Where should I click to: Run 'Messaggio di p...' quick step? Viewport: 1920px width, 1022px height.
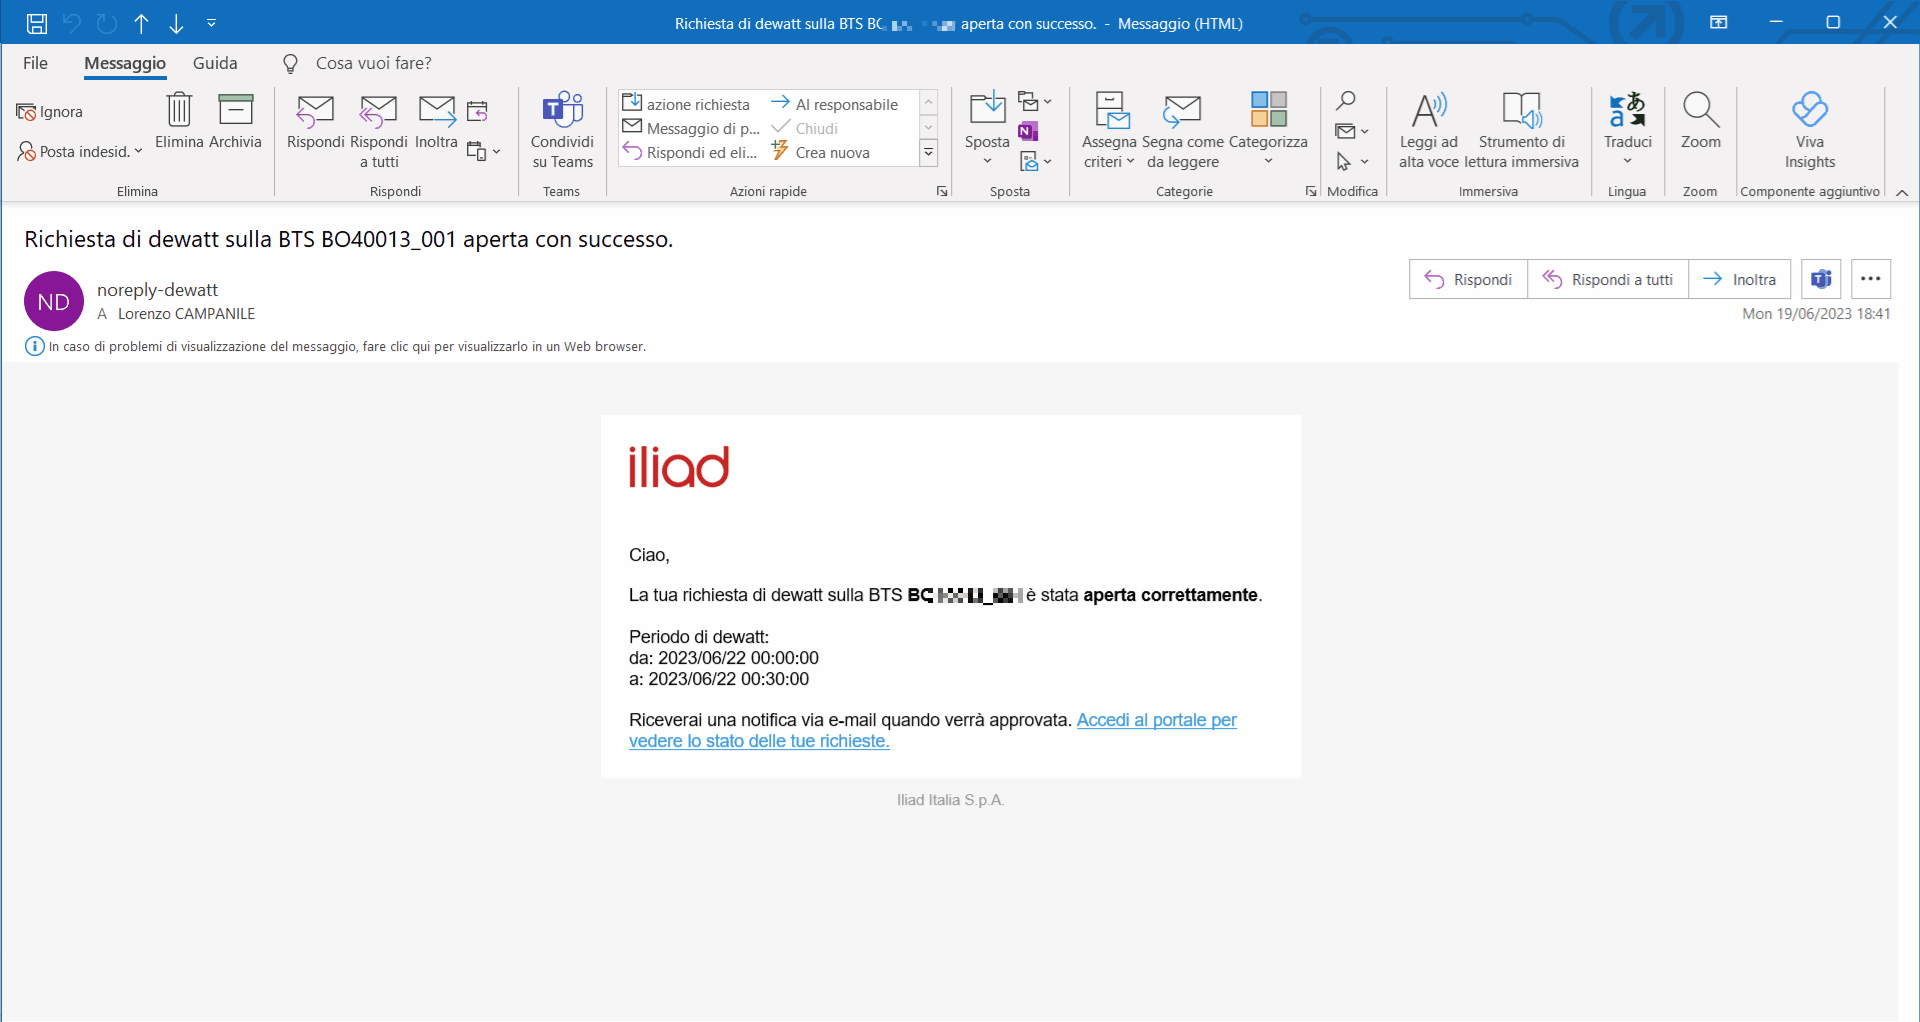click(x=691, y=128)
